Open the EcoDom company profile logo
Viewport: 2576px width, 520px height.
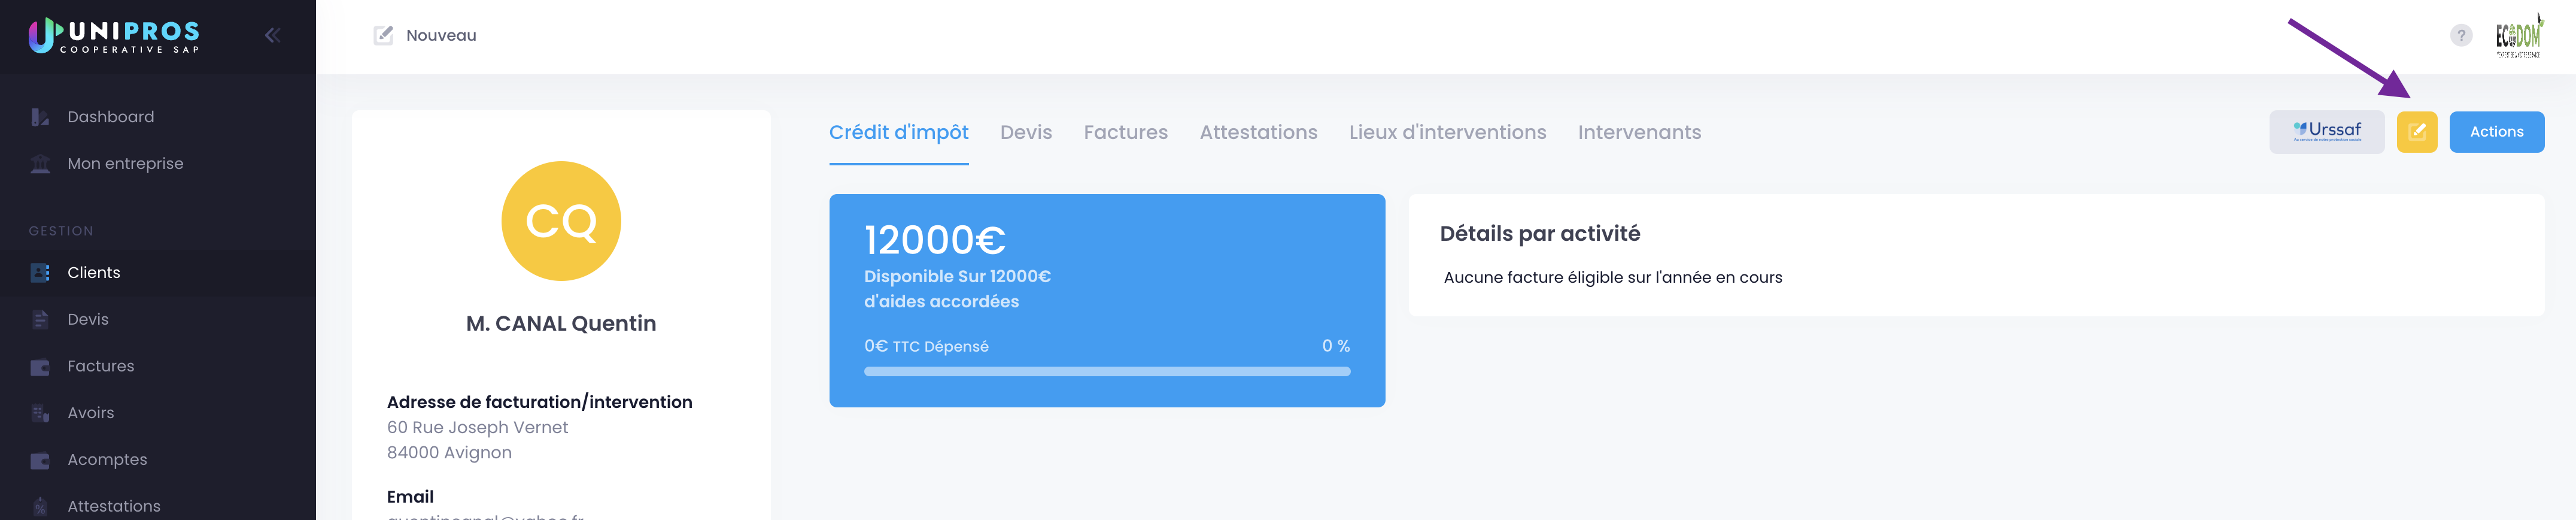tap(2518, 36)
